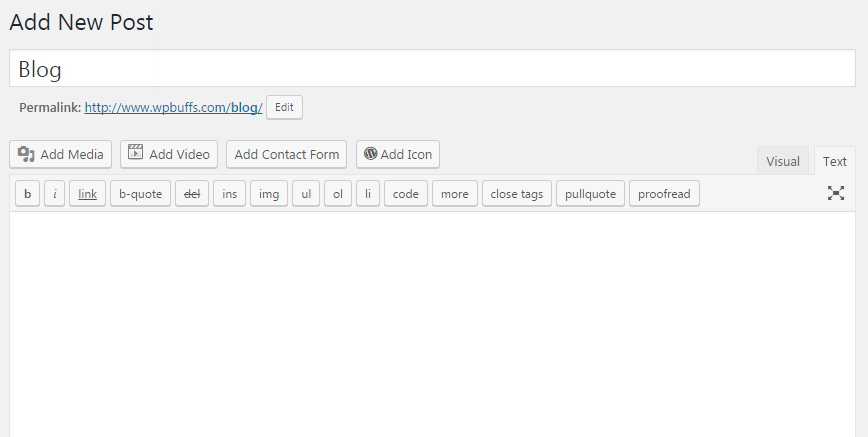Click the Add Media button
This screenshot has height=437, width=868.
pos(61,154)
